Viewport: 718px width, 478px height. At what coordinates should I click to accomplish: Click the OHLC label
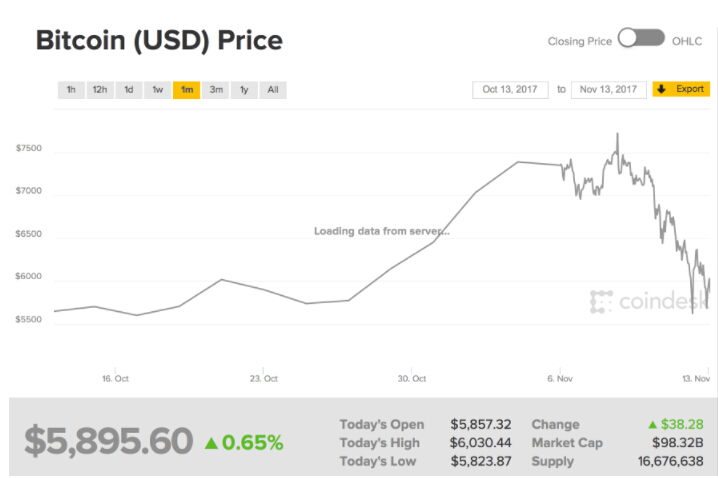[690, 40]
